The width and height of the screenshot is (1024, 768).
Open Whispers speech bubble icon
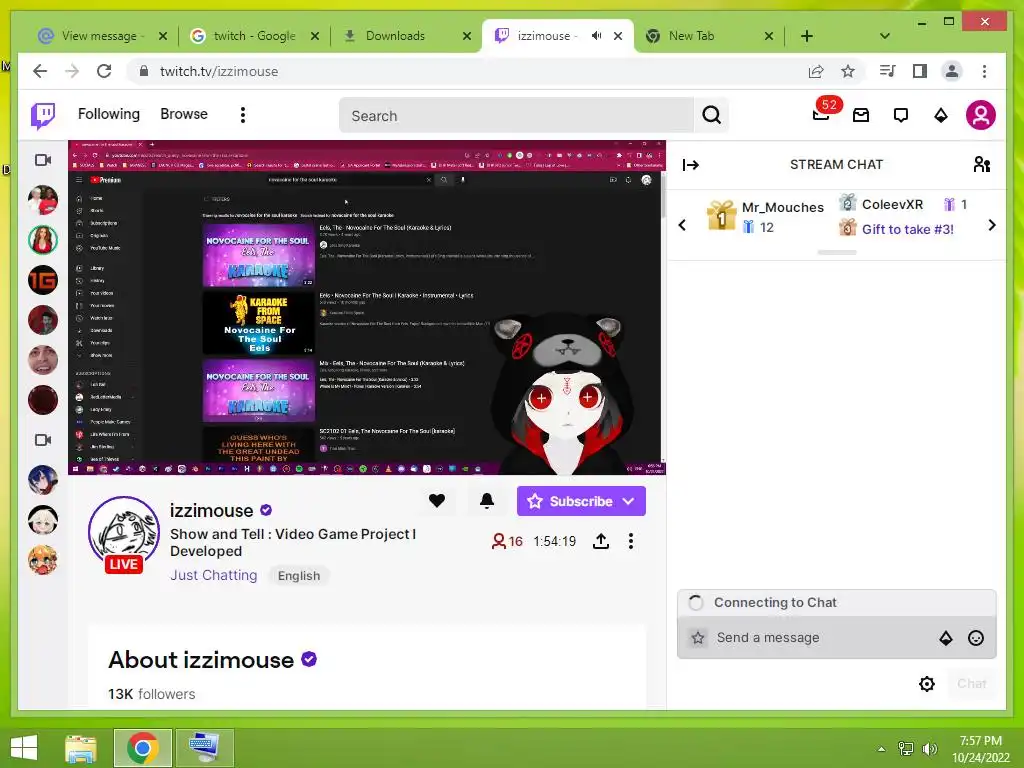click(x=901, y=116)
